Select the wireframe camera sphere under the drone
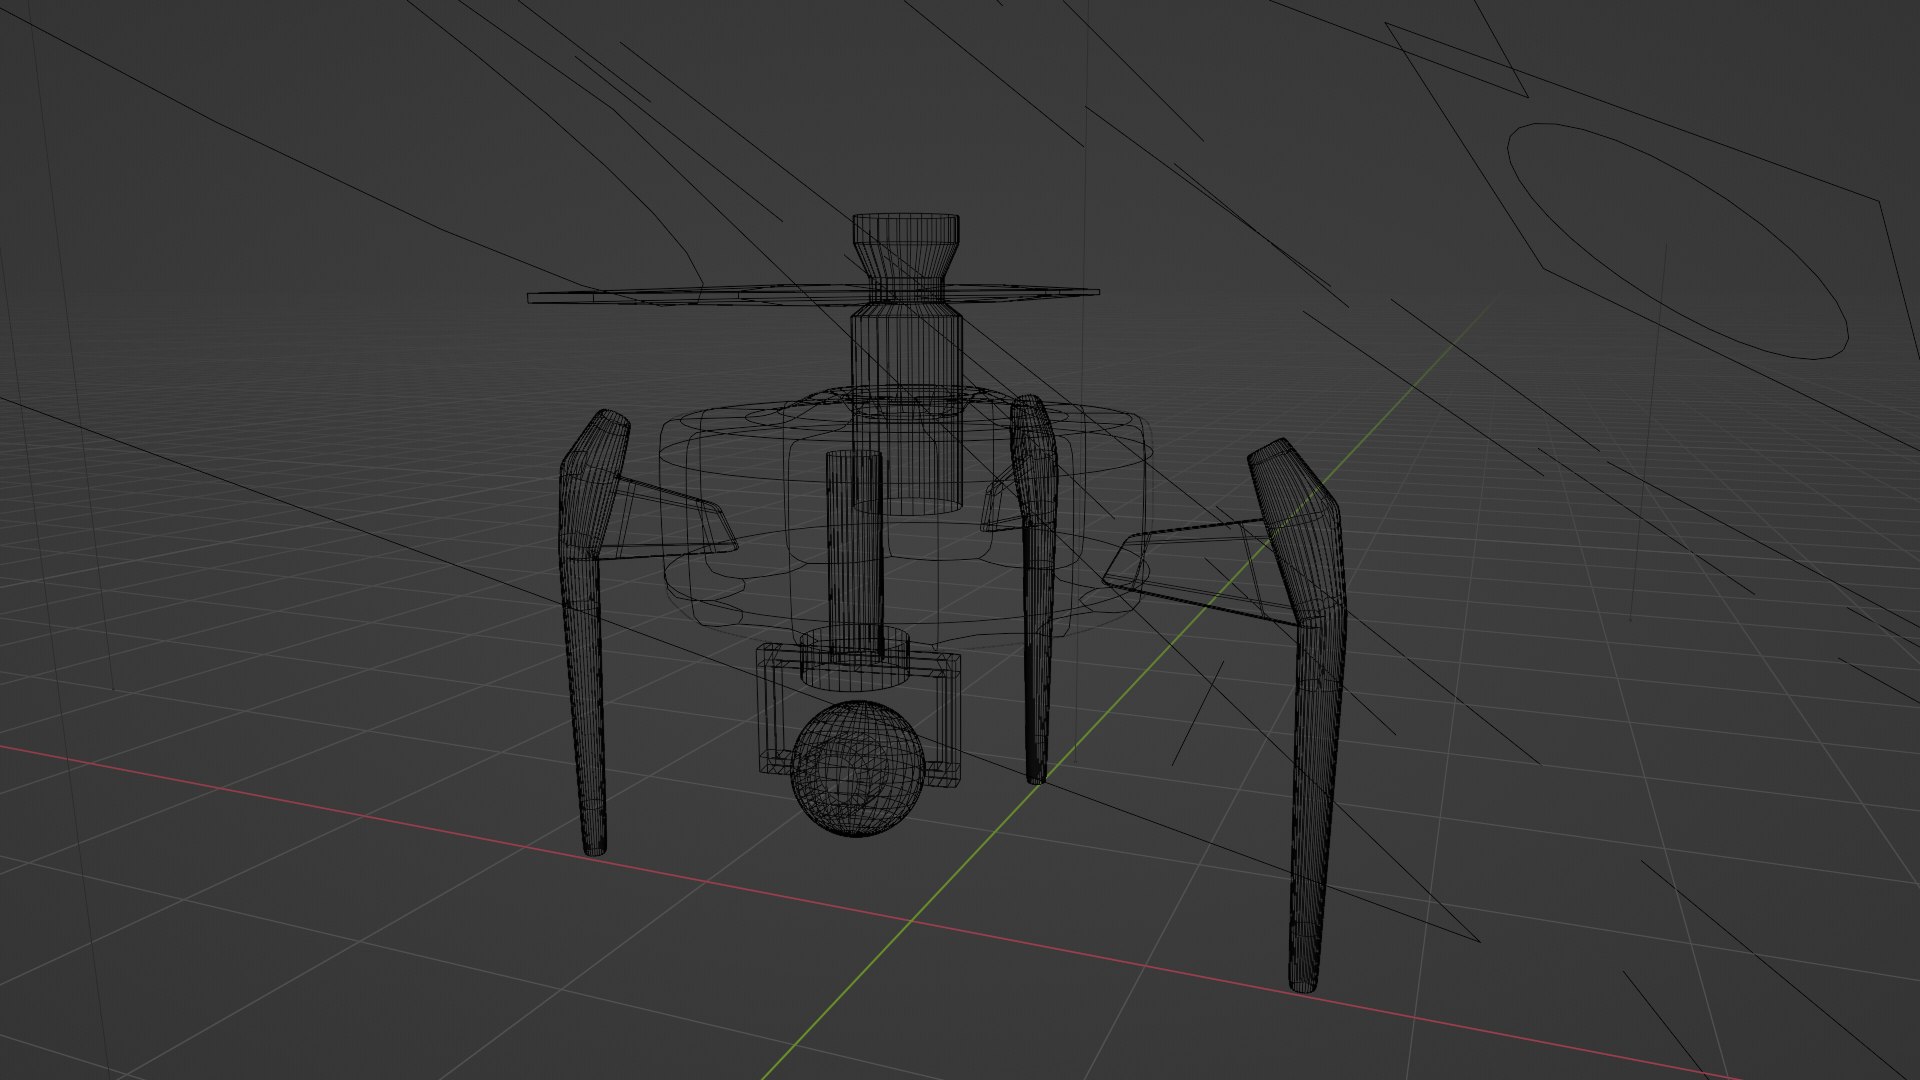 click(x=856, y=768)
